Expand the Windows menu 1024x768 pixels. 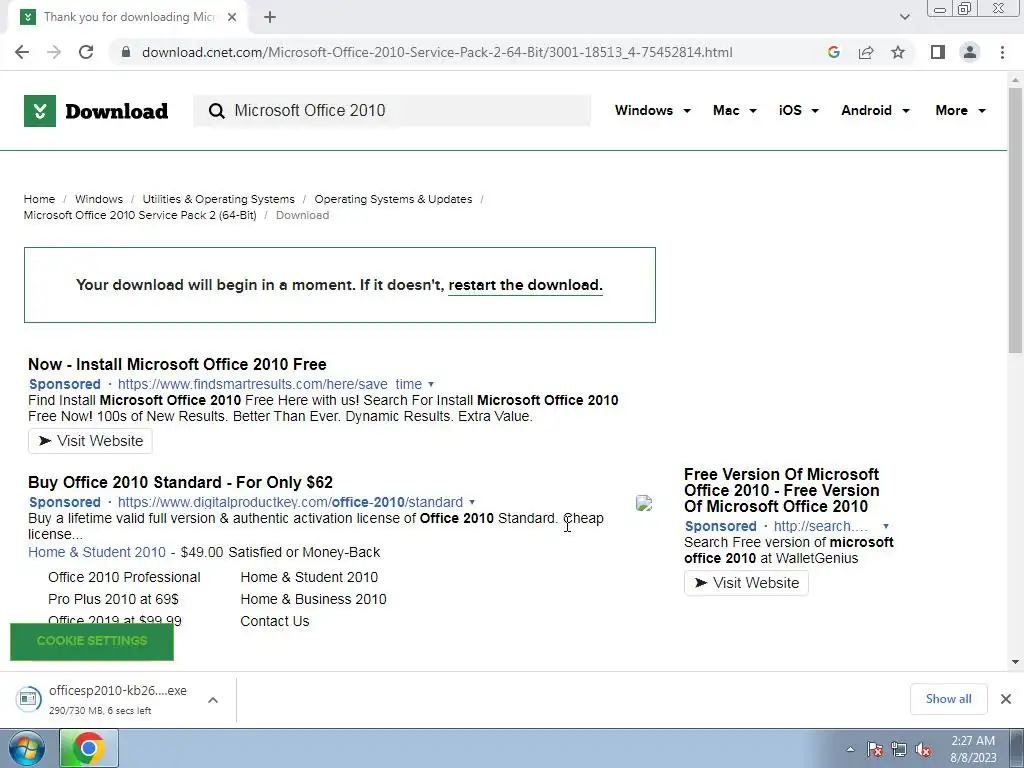coord(652,110)
